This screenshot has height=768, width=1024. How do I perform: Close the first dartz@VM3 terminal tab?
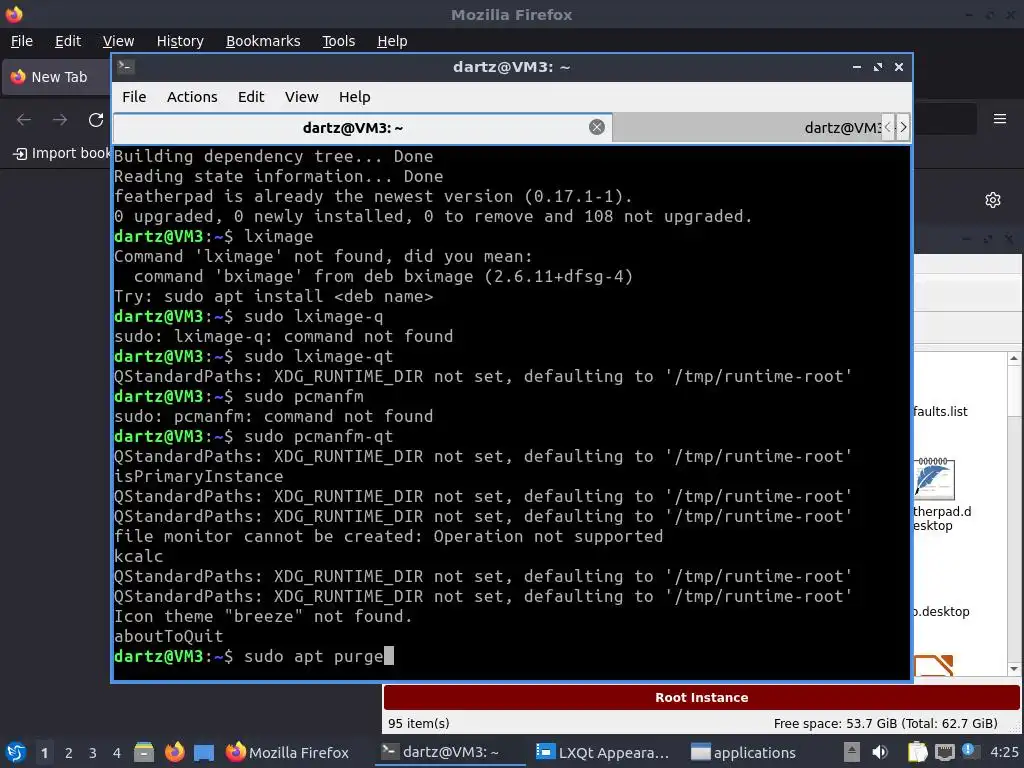pos(596,127)
